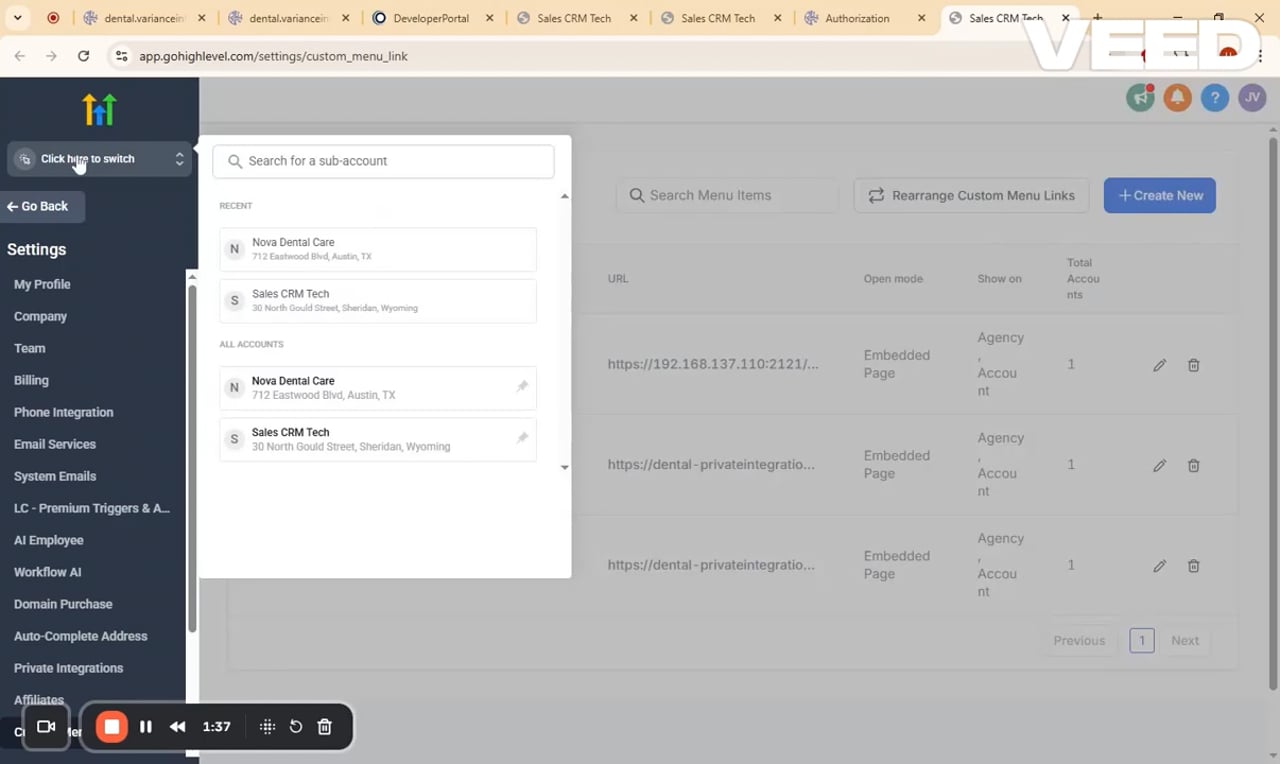Click the pencil icon beside the last dental-privateintegratio URL
This screenshot has width=1280, height=764.
click(x=1159, y=566)
